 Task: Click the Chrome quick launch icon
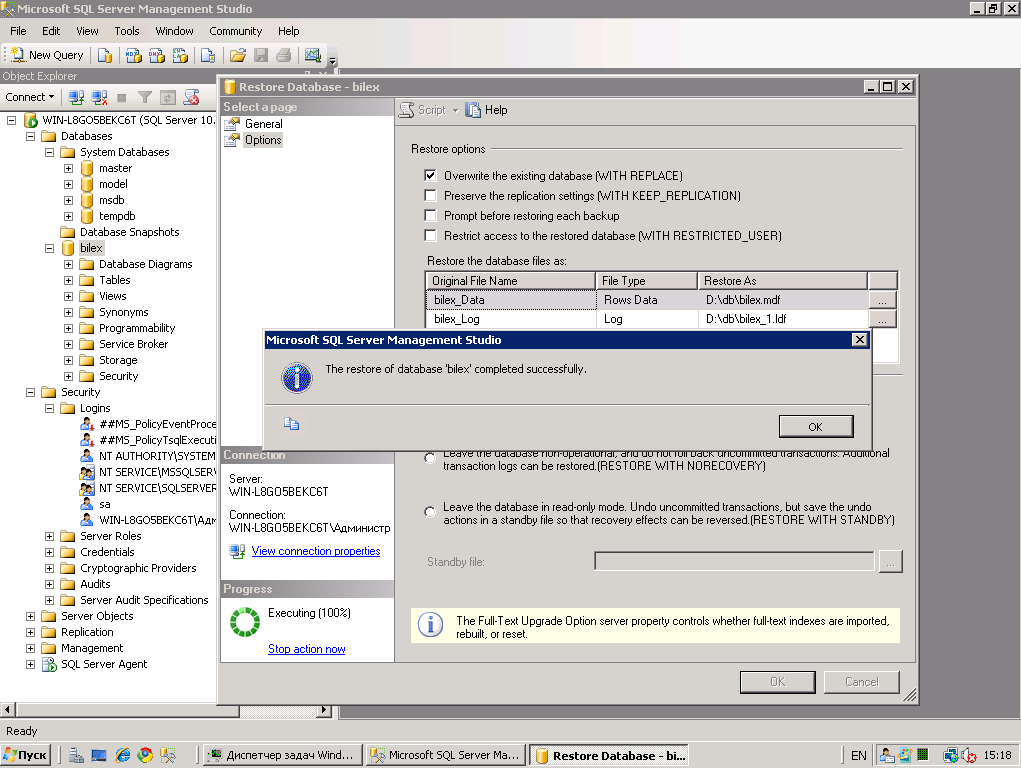pyautogui.click(x=145, y=755)
